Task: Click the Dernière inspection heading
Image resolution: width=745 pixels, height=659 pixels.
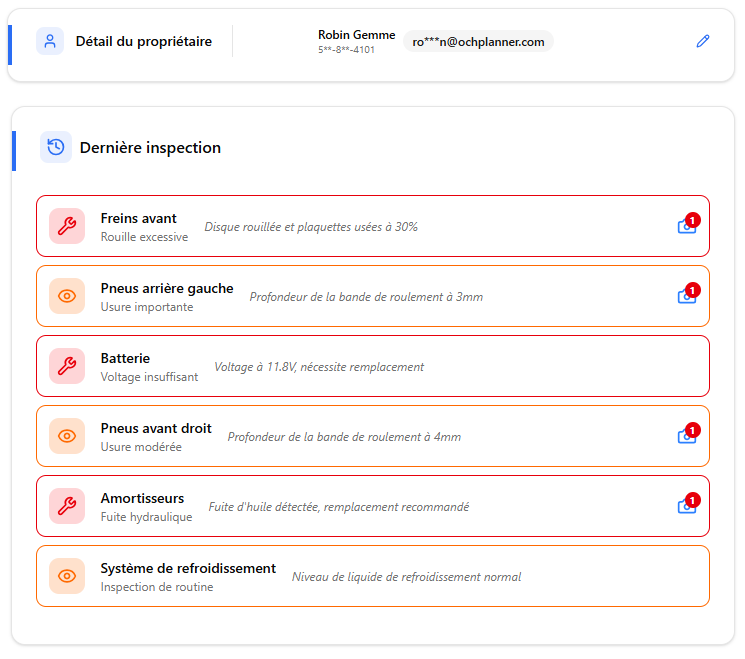Action: (150, 148)
